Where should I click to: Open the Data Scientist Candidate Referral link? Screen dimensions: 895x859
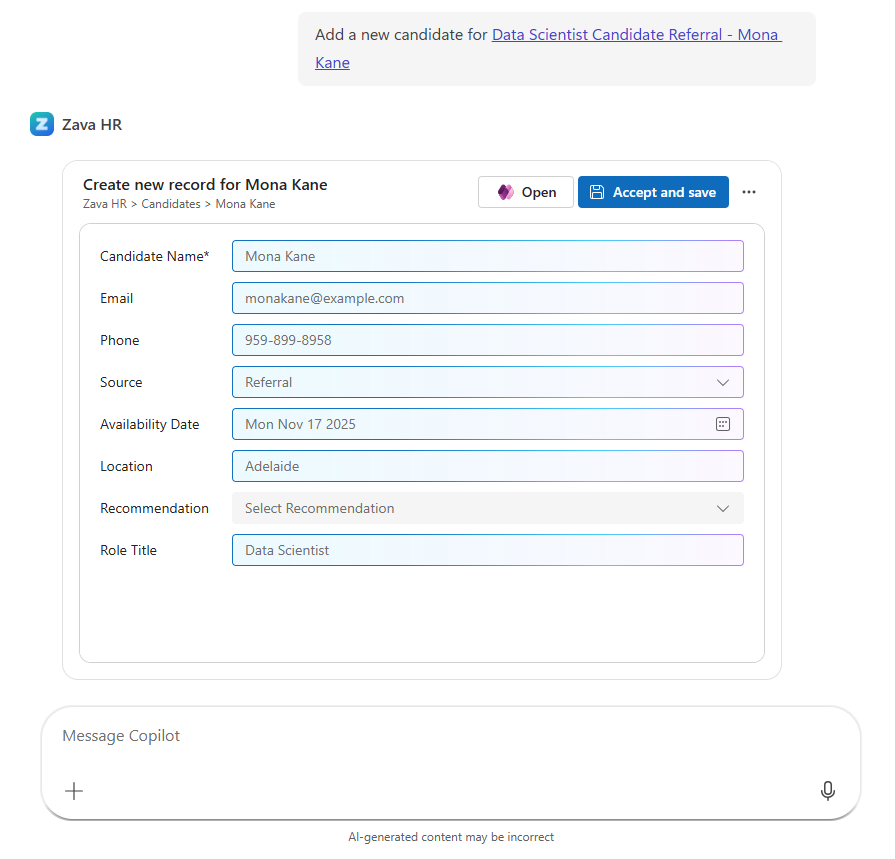[x=636, y=34]
